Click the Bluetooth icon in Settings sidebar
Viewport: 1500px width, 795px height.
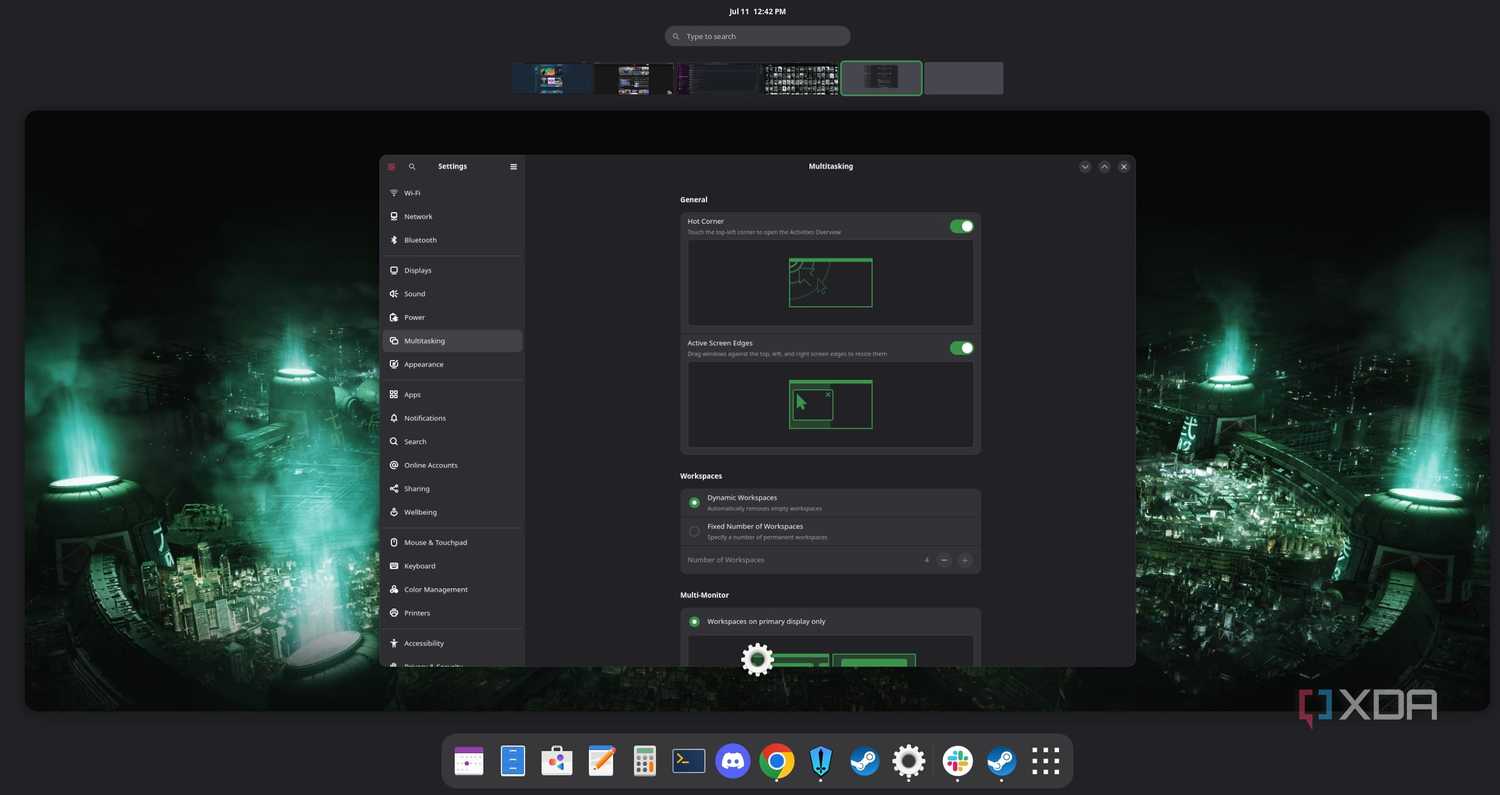point(394,240)
